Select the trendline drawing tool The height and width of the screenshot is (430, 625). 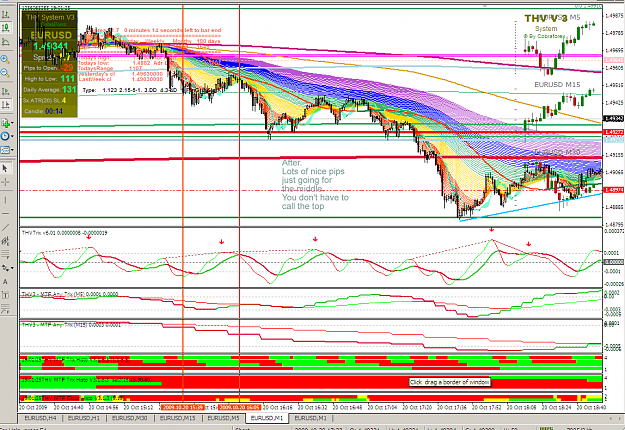[x=6, y=227]
